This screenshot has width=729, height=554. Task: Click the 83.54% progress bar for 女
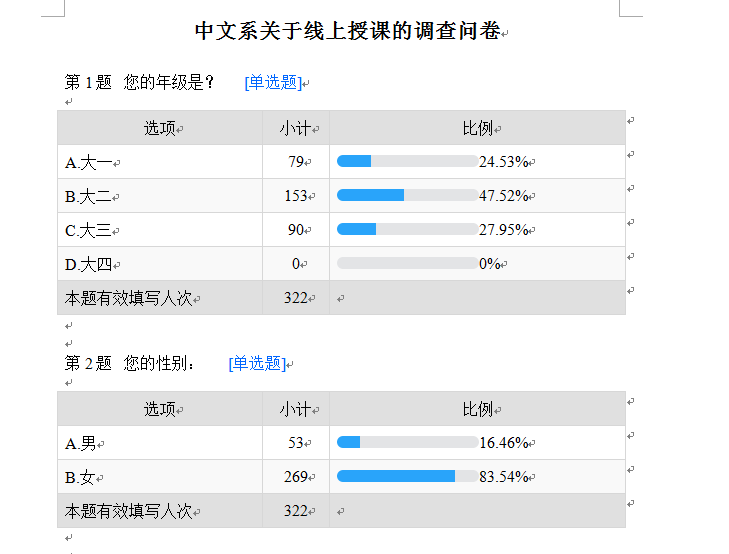[x=407, y=476]
